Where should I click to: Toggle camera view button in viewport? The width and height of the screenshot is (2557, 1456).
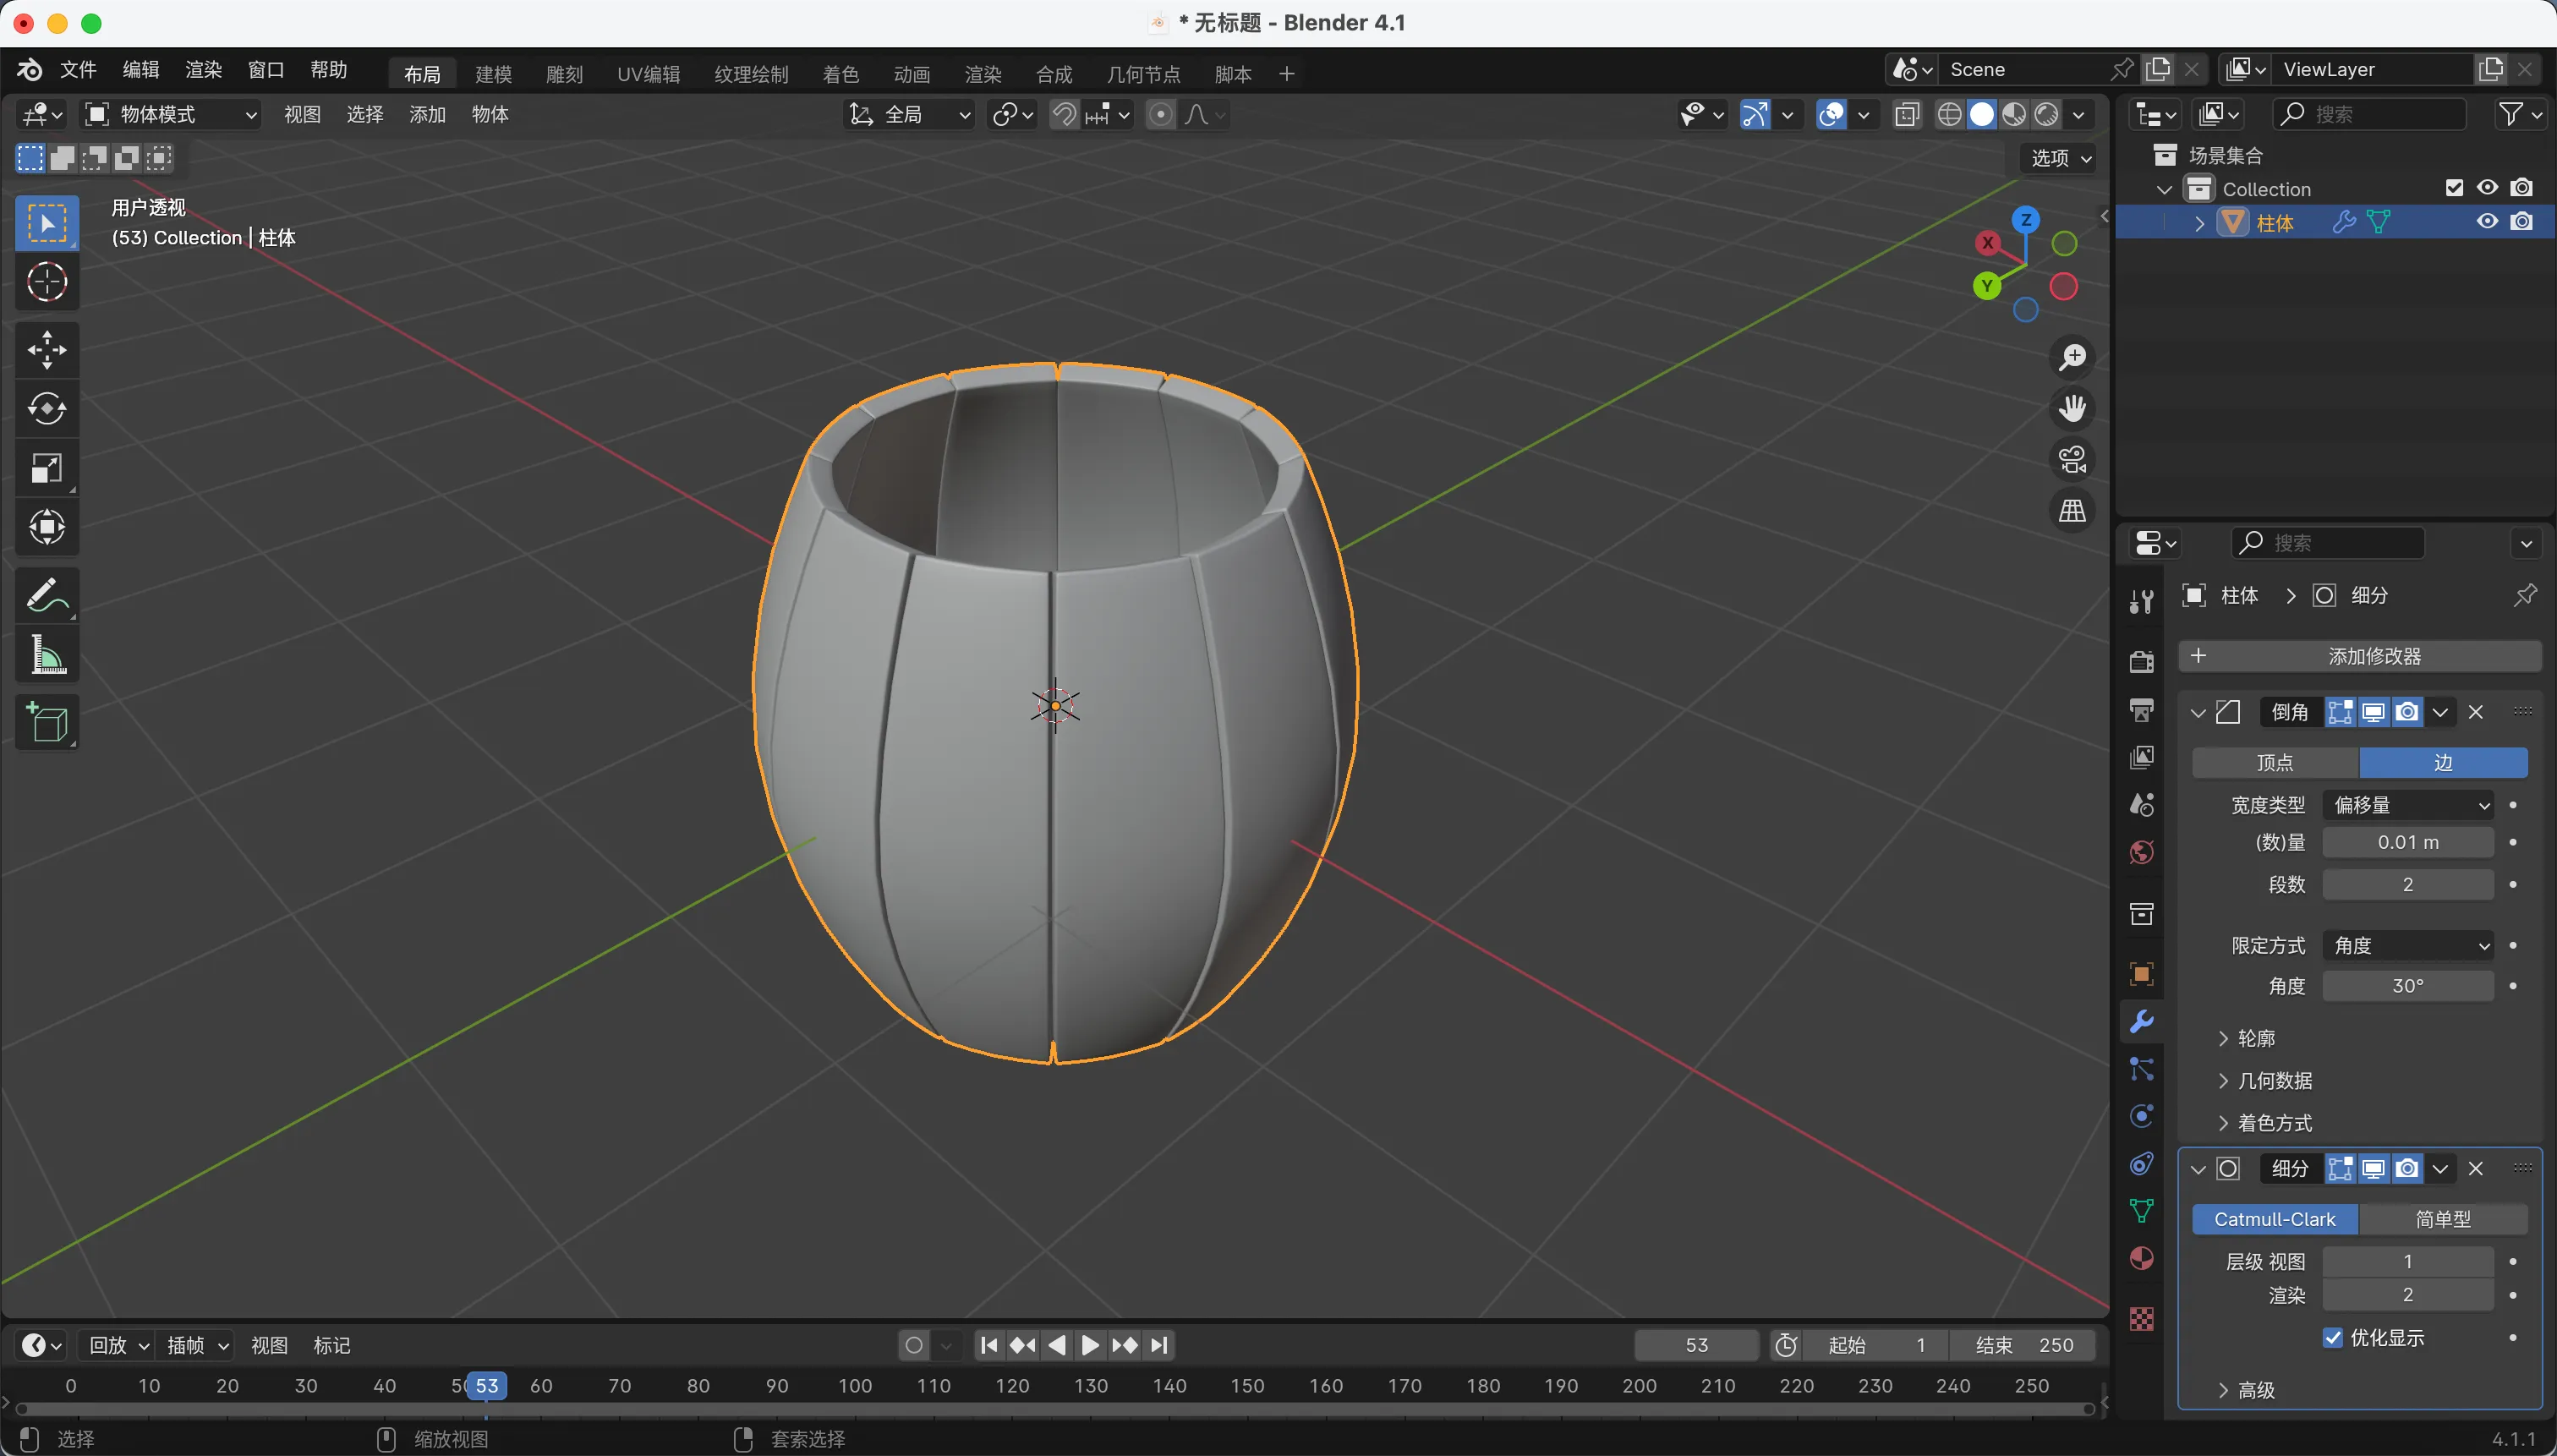[2072, 460]
